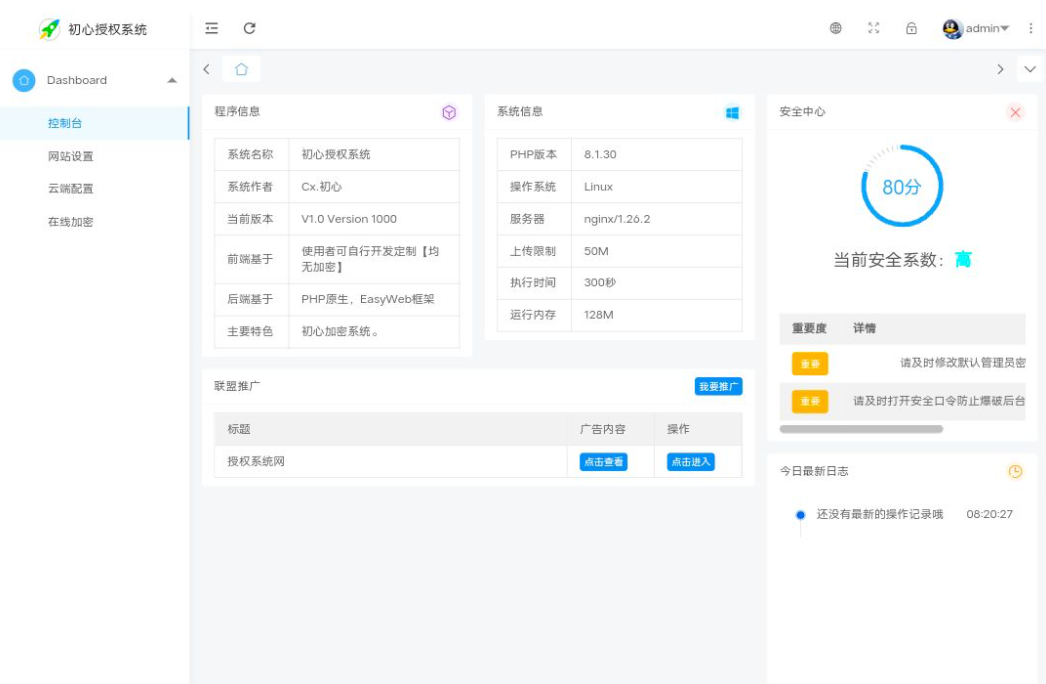Viewport: 1046px width, 684px height.
Task: Go to 在线加密 page
Action: pos(71,222)
